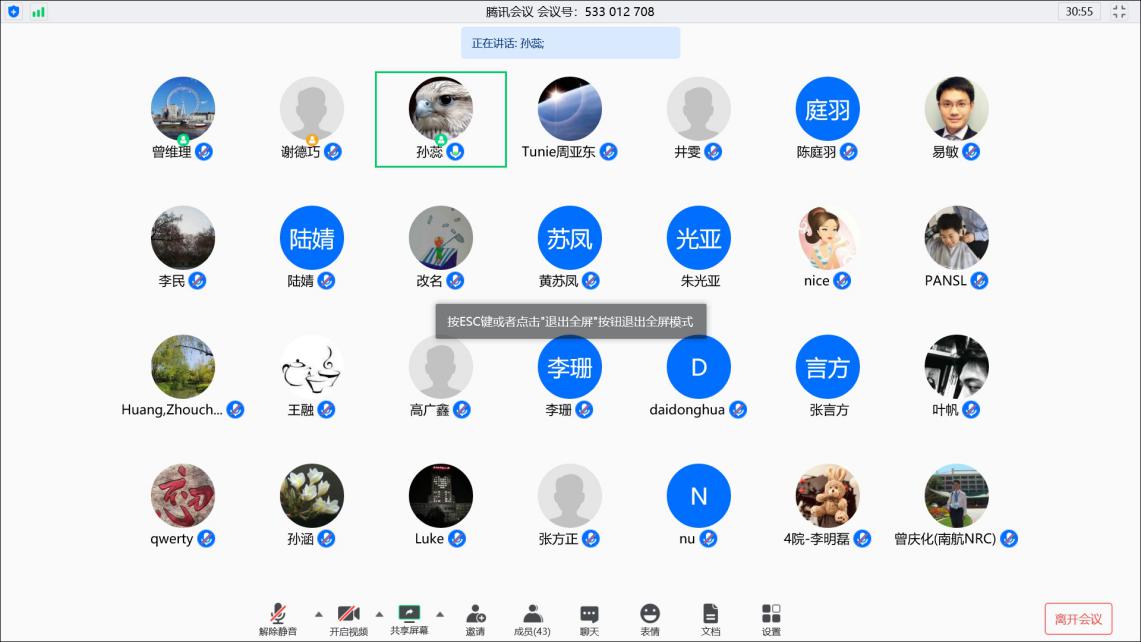Open the 成员(43) members list

click(x=532, y=615)
